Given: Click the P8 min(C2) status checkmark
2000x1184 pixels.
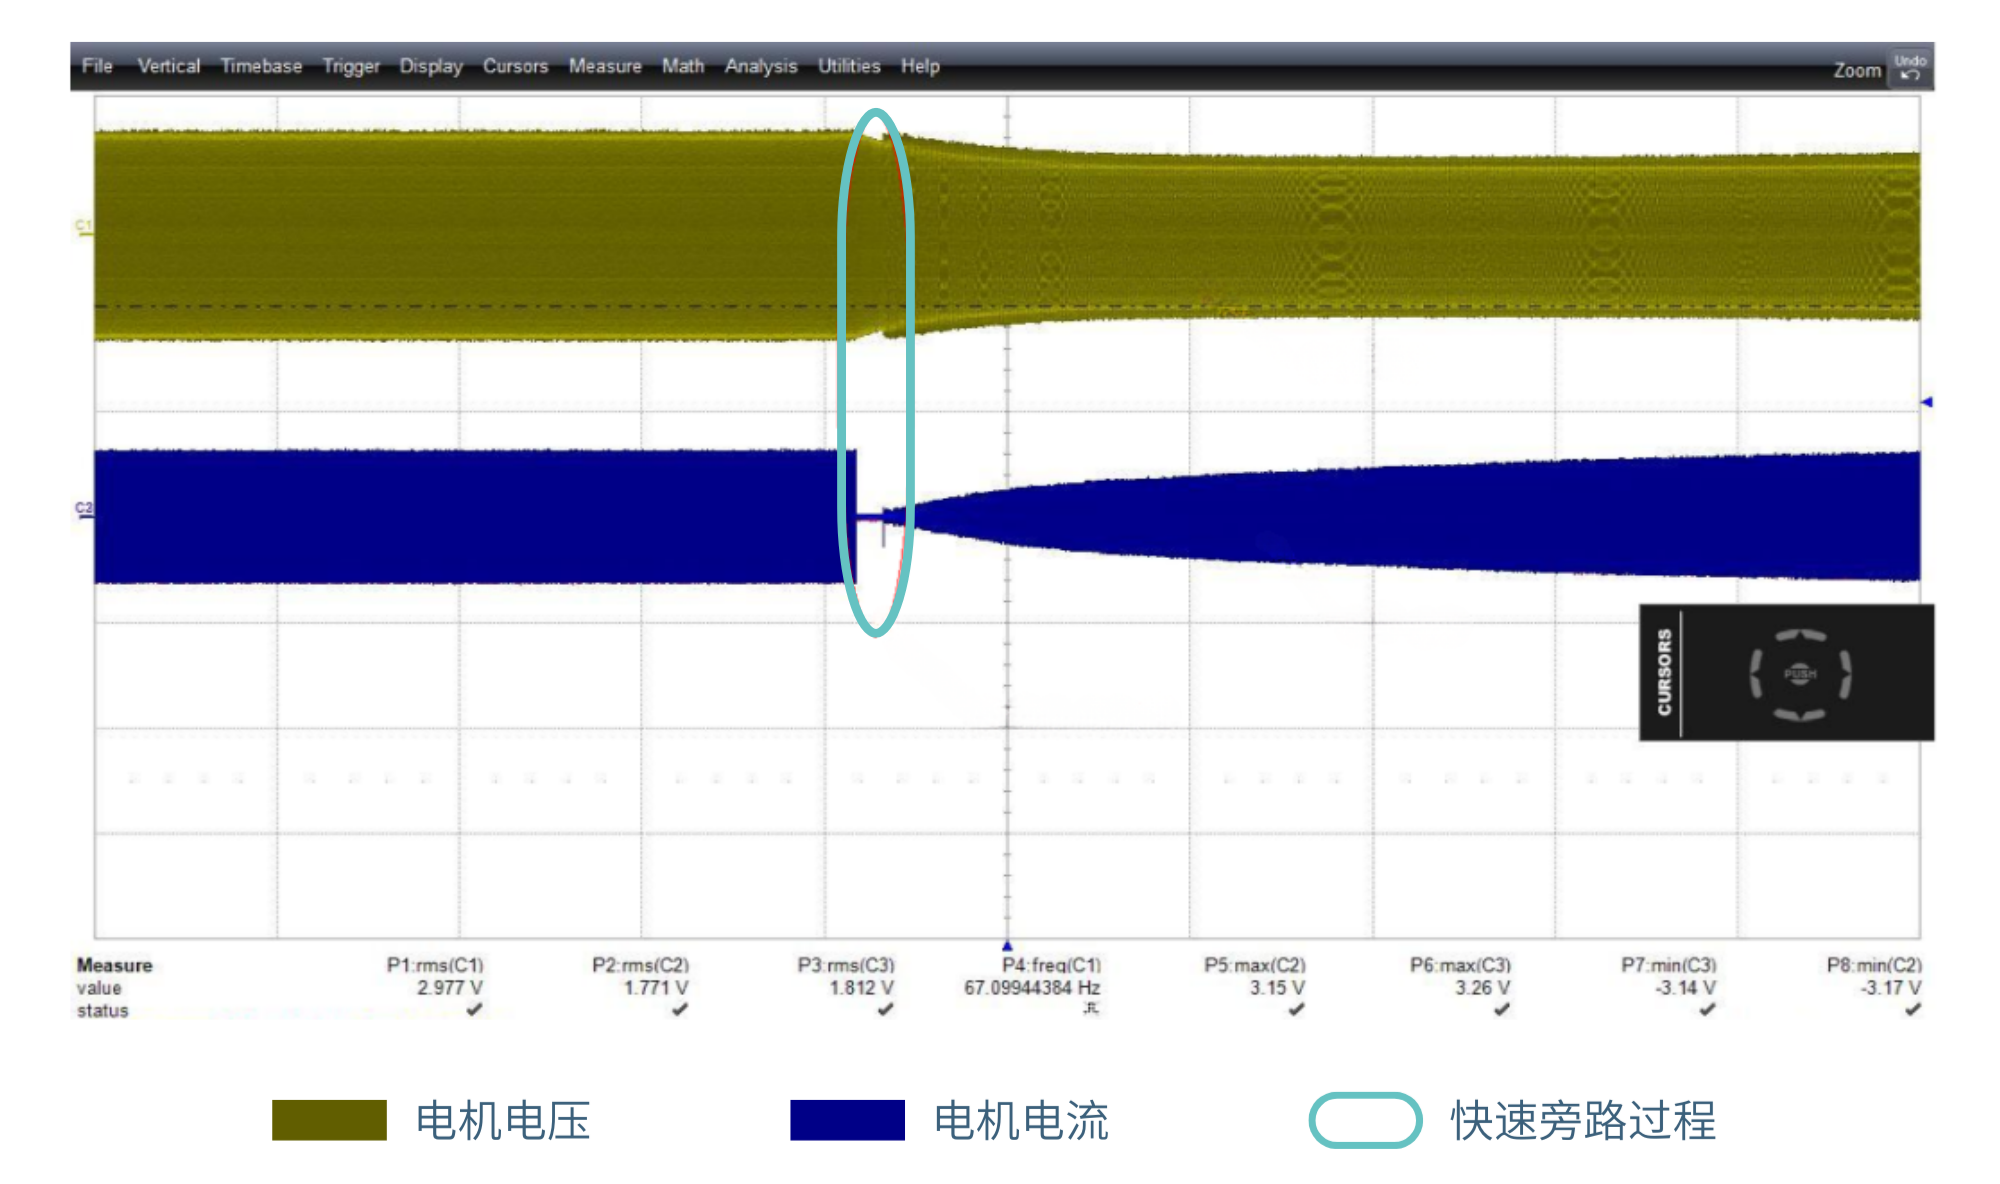Looking at the screenshot, I should point(1912,1010).
